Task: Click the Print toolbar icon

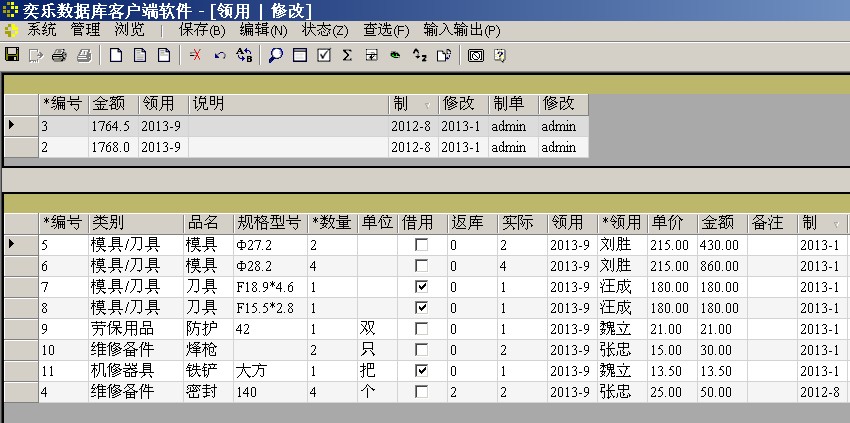Action: tap(59, 55)
